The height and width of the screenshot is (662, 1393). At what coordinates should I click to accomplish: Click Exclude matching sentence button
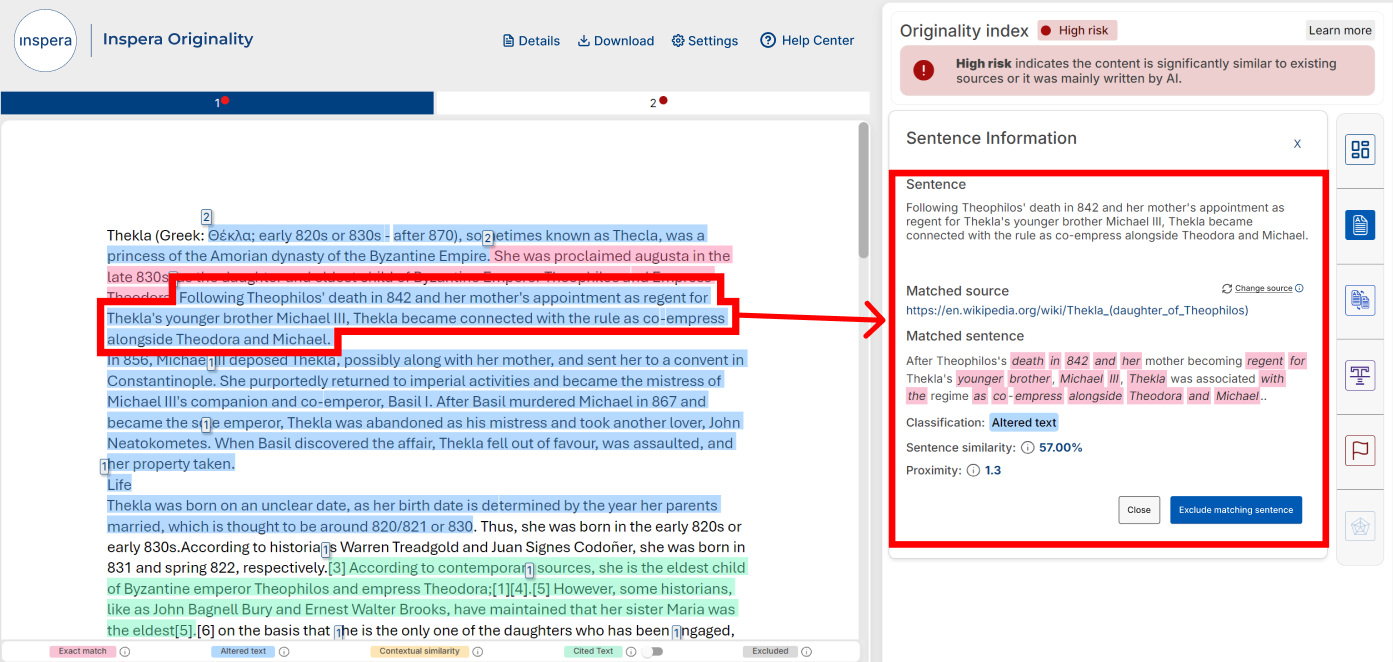1236,510
